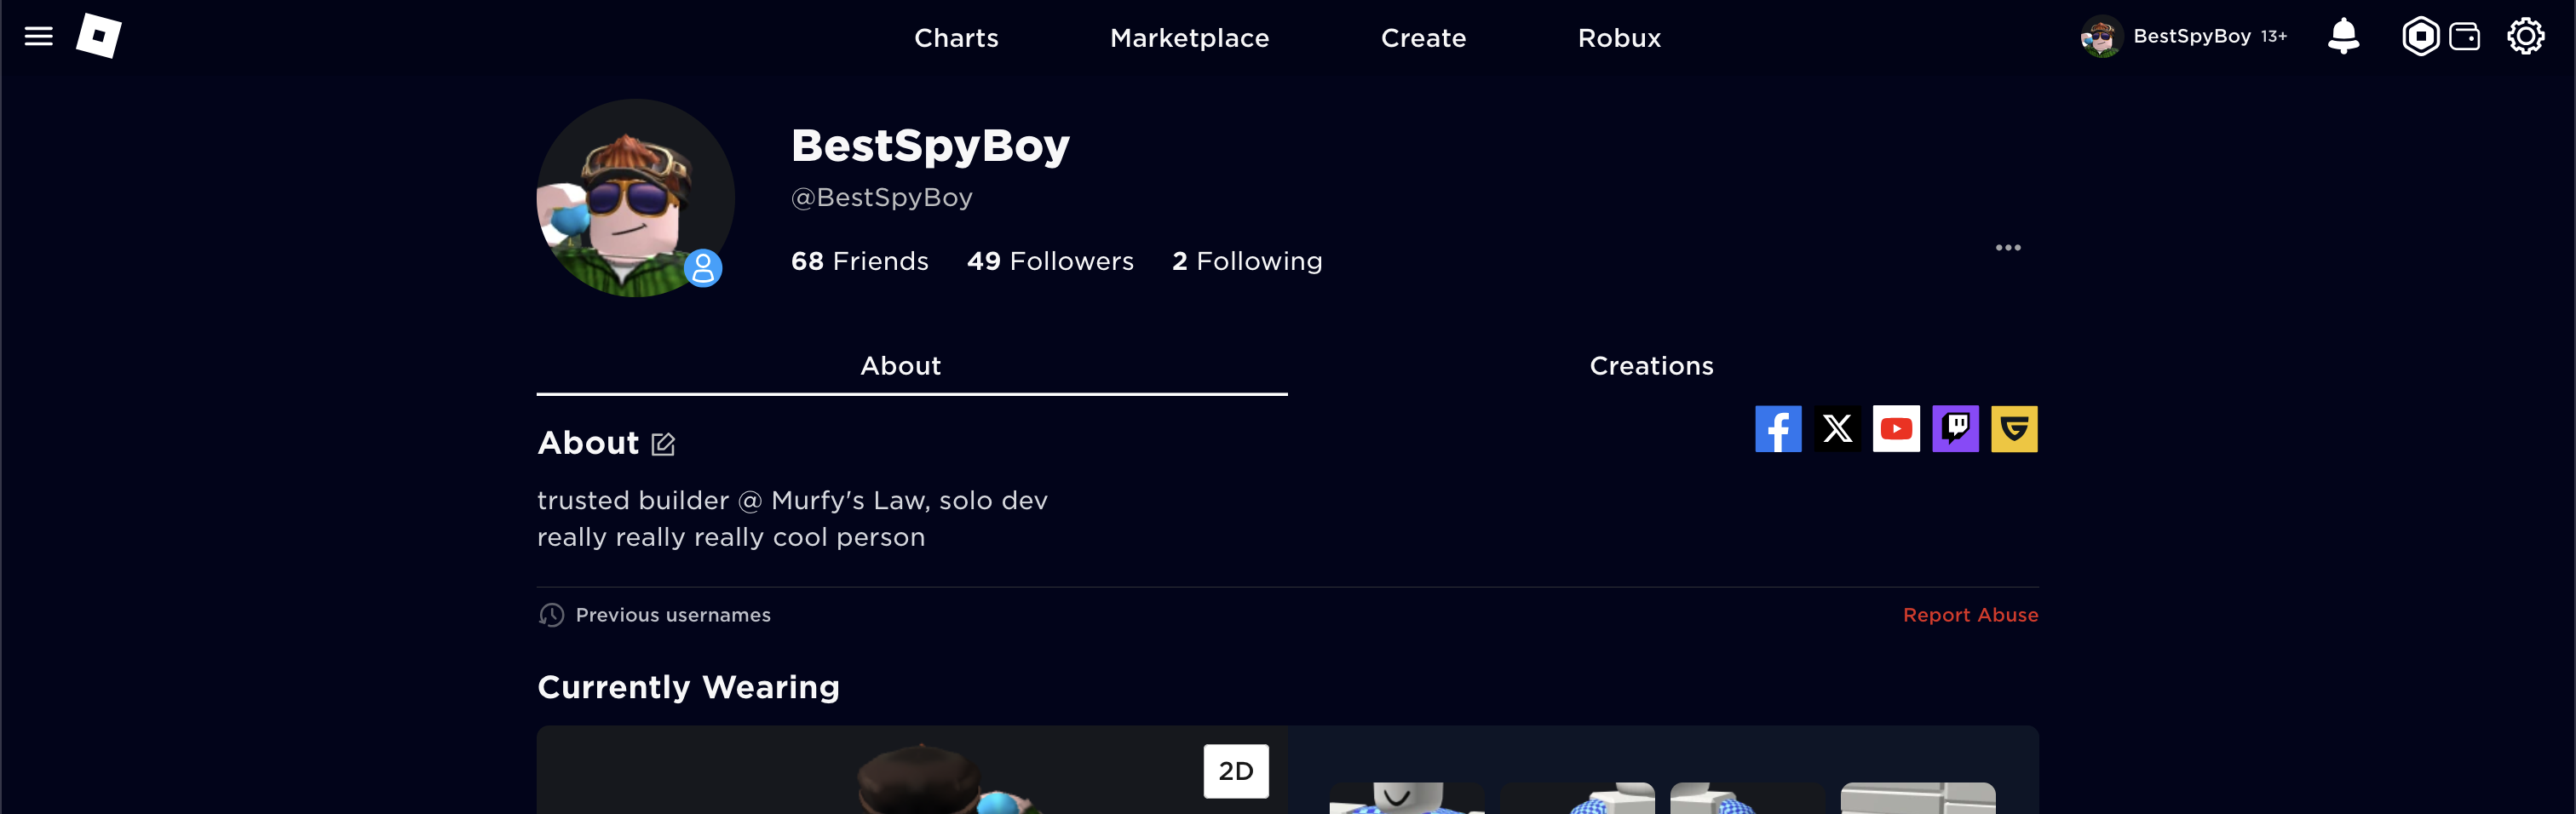Open the settings gear icon
Screen dimensions: 2576x814
pos(2525,37)
